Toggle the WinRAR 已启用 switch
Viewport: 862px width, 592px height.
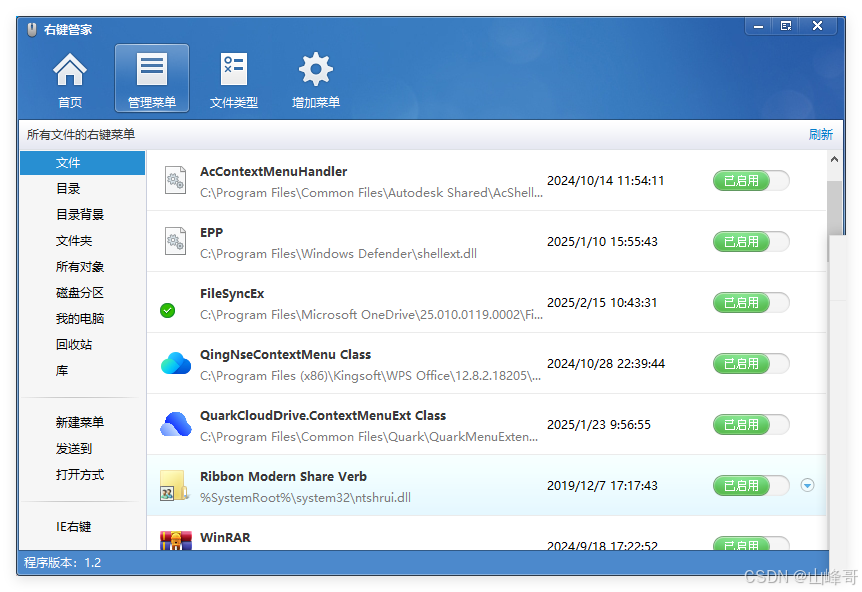click(751, 544)
